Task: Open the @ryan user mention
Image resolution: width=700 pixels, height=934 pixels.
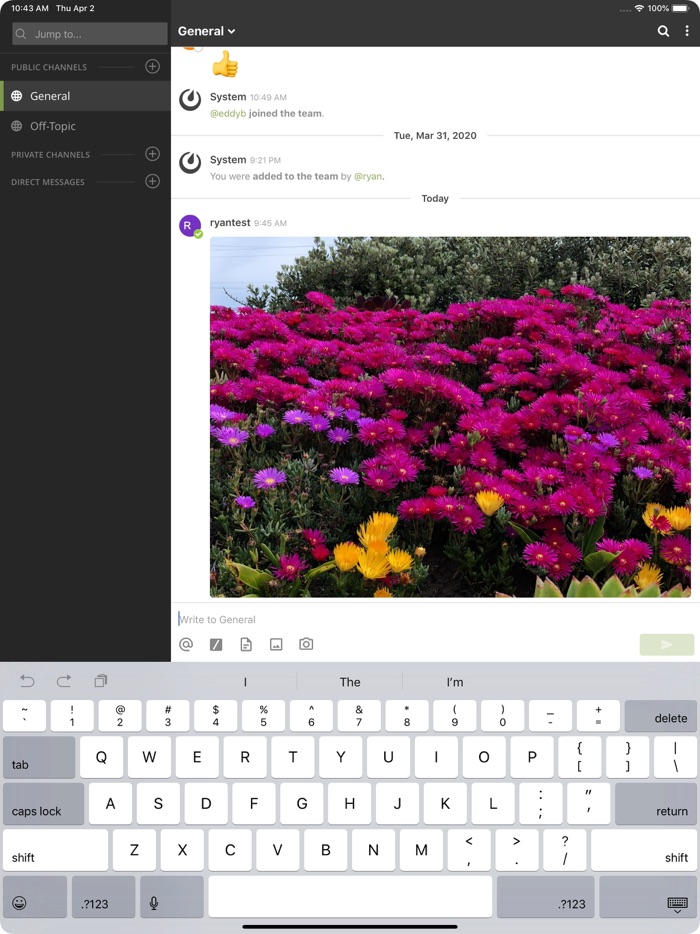Action: 368,176
